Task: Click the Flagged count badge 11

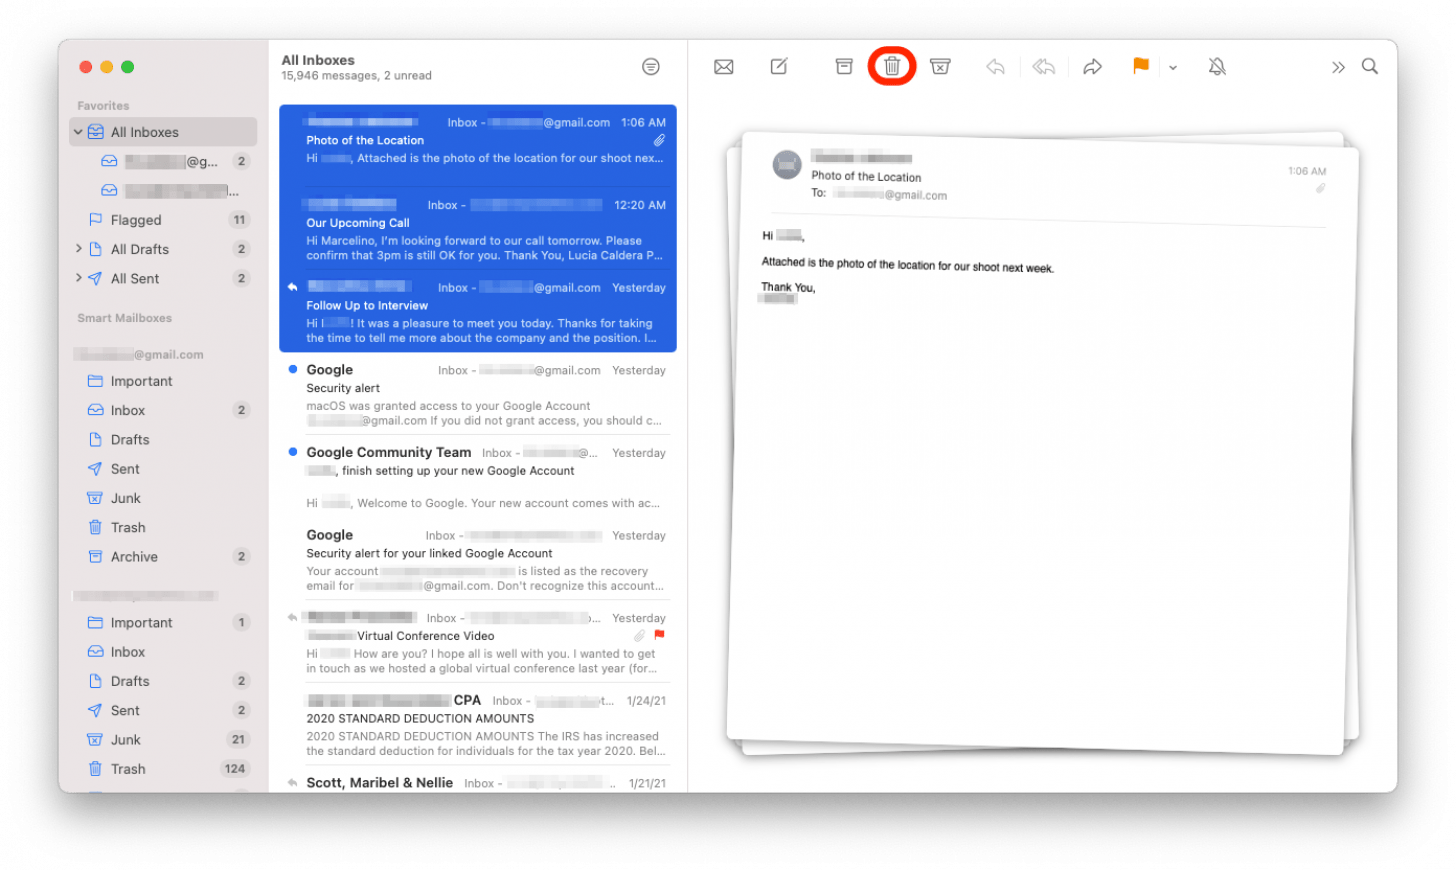Action: [239, 220]
